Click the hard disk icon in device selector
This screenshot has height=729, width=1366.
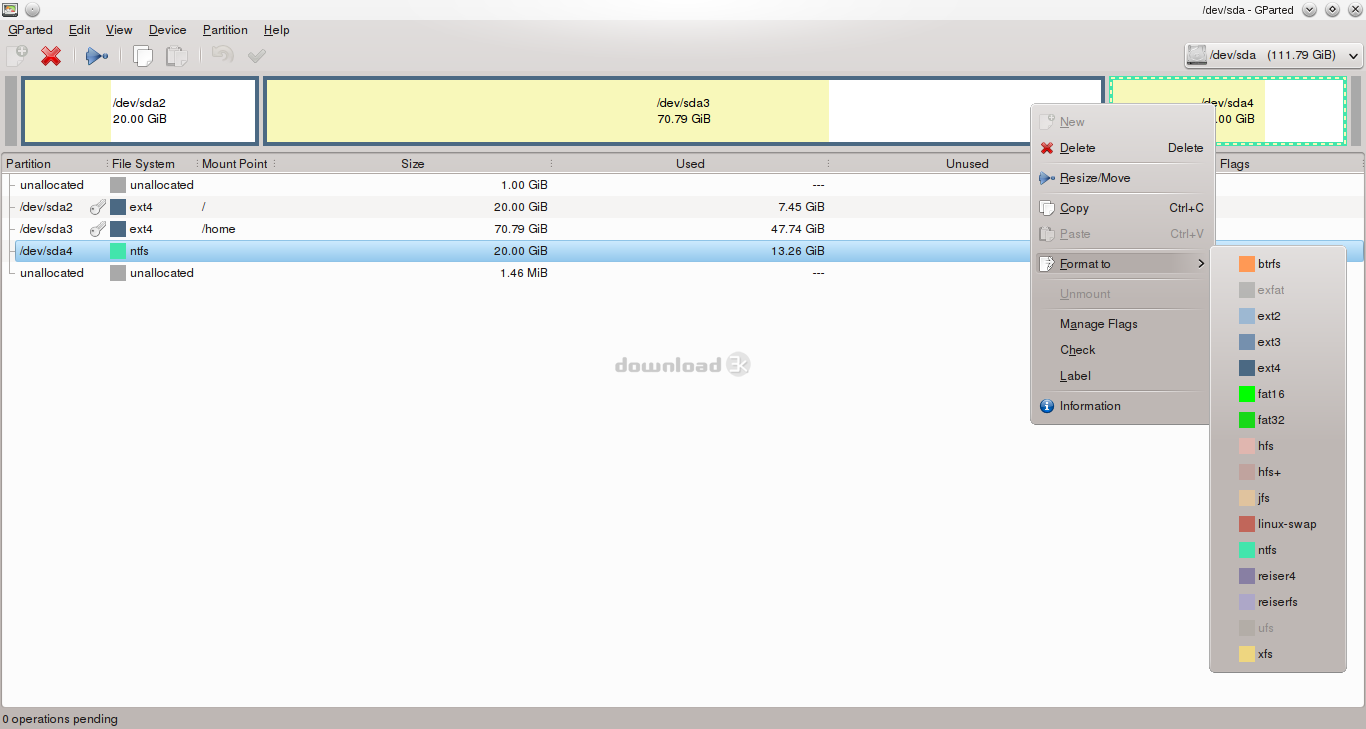click(1197, 55)
